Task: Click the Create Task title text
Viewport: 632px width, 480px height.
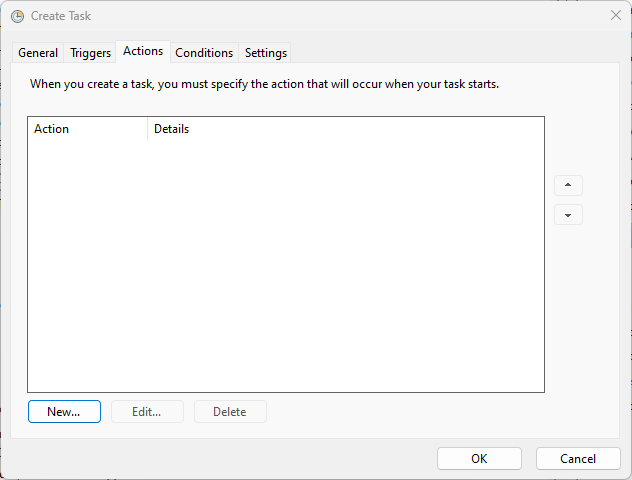Action: point(61,16)
